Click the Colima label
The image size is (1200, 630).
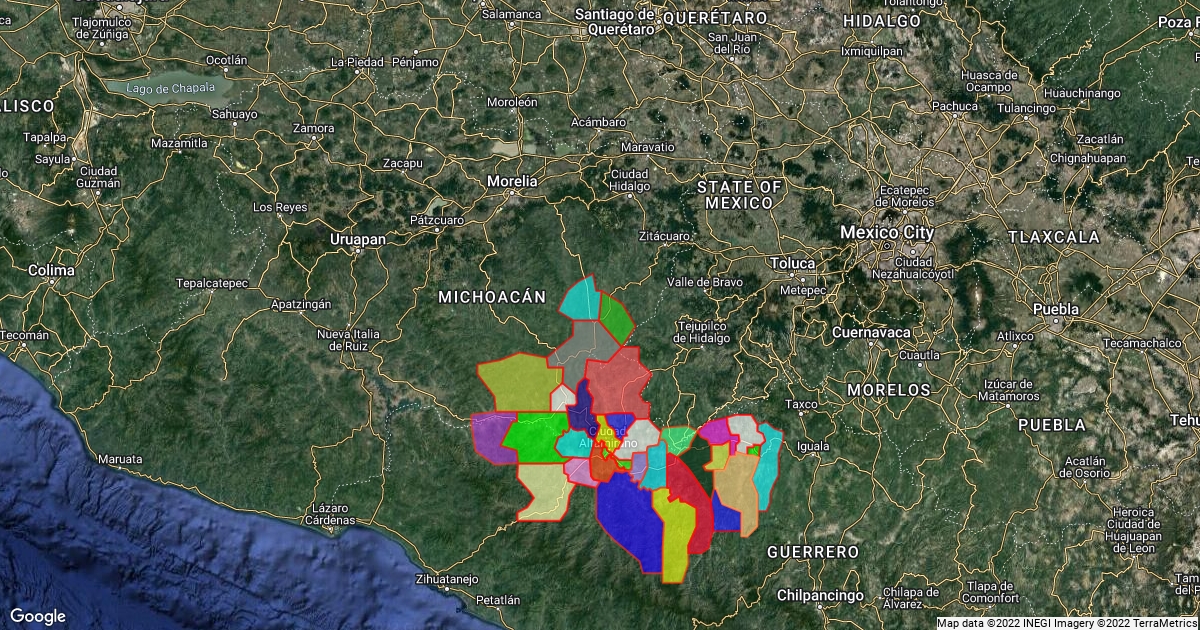coord(52,270)
